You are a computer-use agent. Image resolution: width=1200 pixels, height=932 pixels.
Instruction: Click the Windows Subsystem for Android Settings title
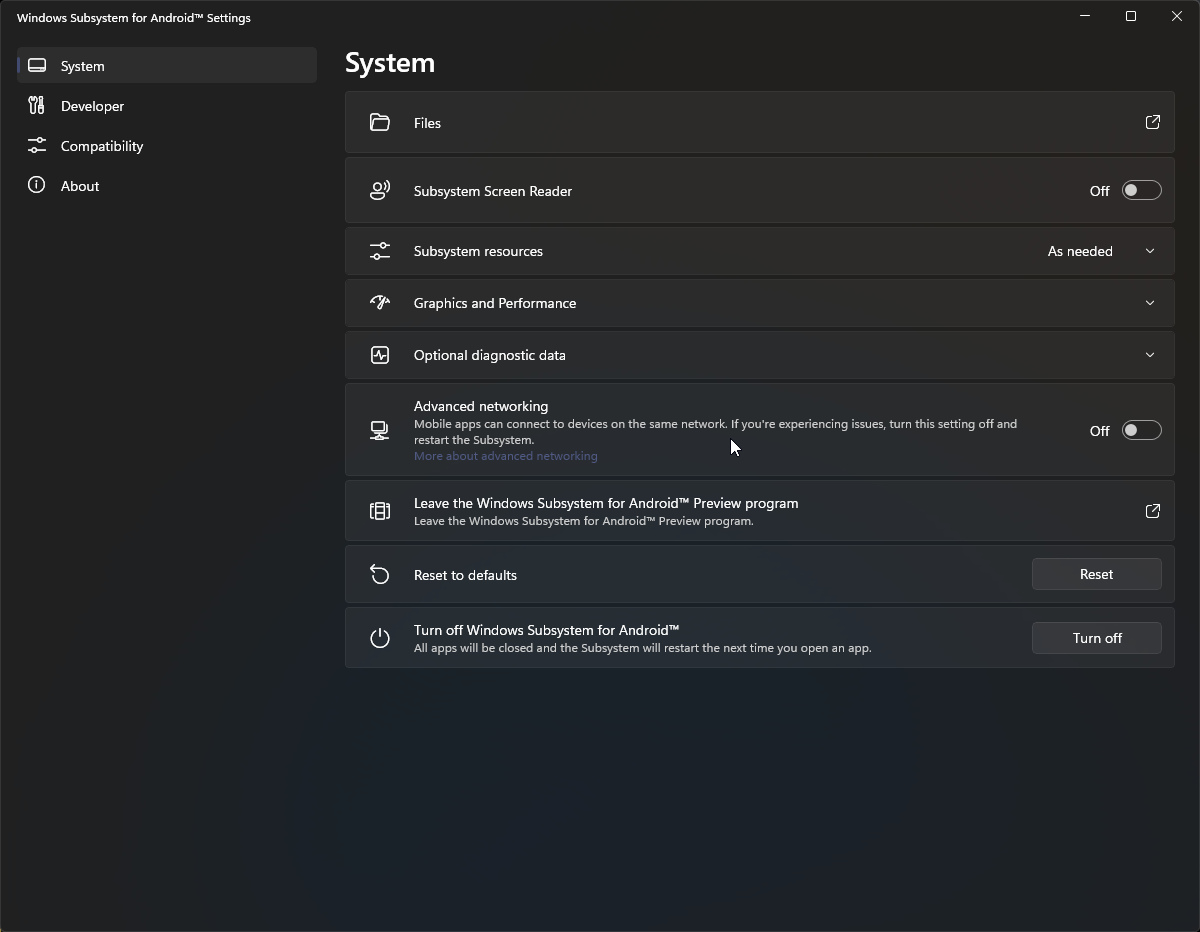tap(134, 18)
